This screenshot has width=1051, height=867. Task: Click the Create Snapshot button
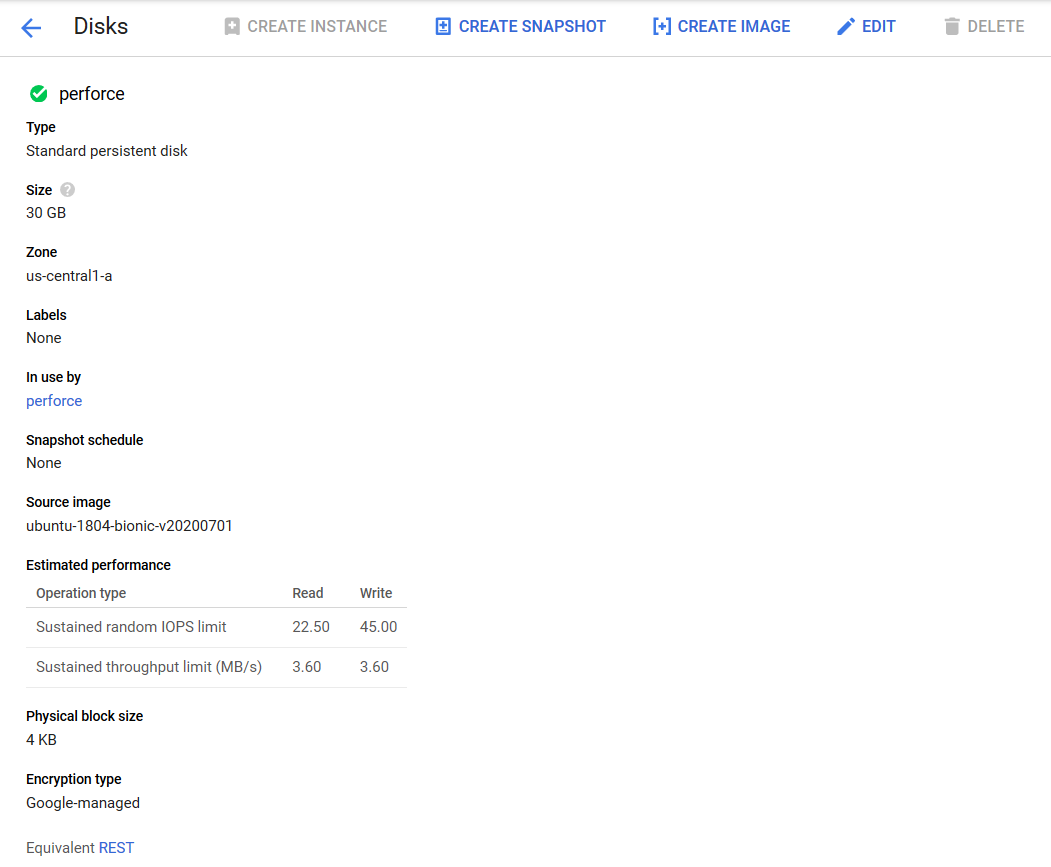[x=520, y=27]
